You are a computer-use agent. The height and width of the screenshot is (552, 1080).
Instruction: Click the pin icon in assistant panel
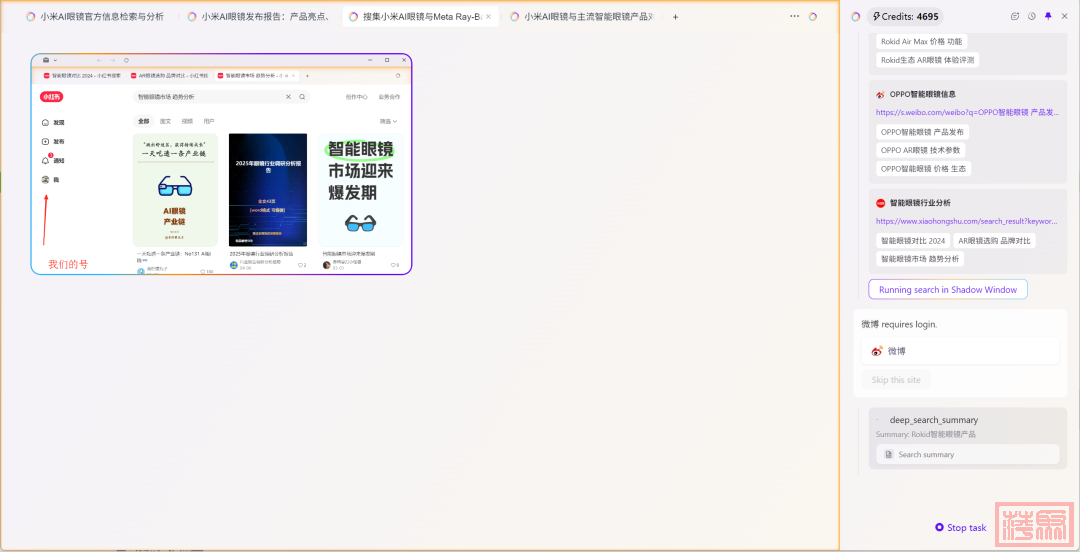pos(1048,16)
